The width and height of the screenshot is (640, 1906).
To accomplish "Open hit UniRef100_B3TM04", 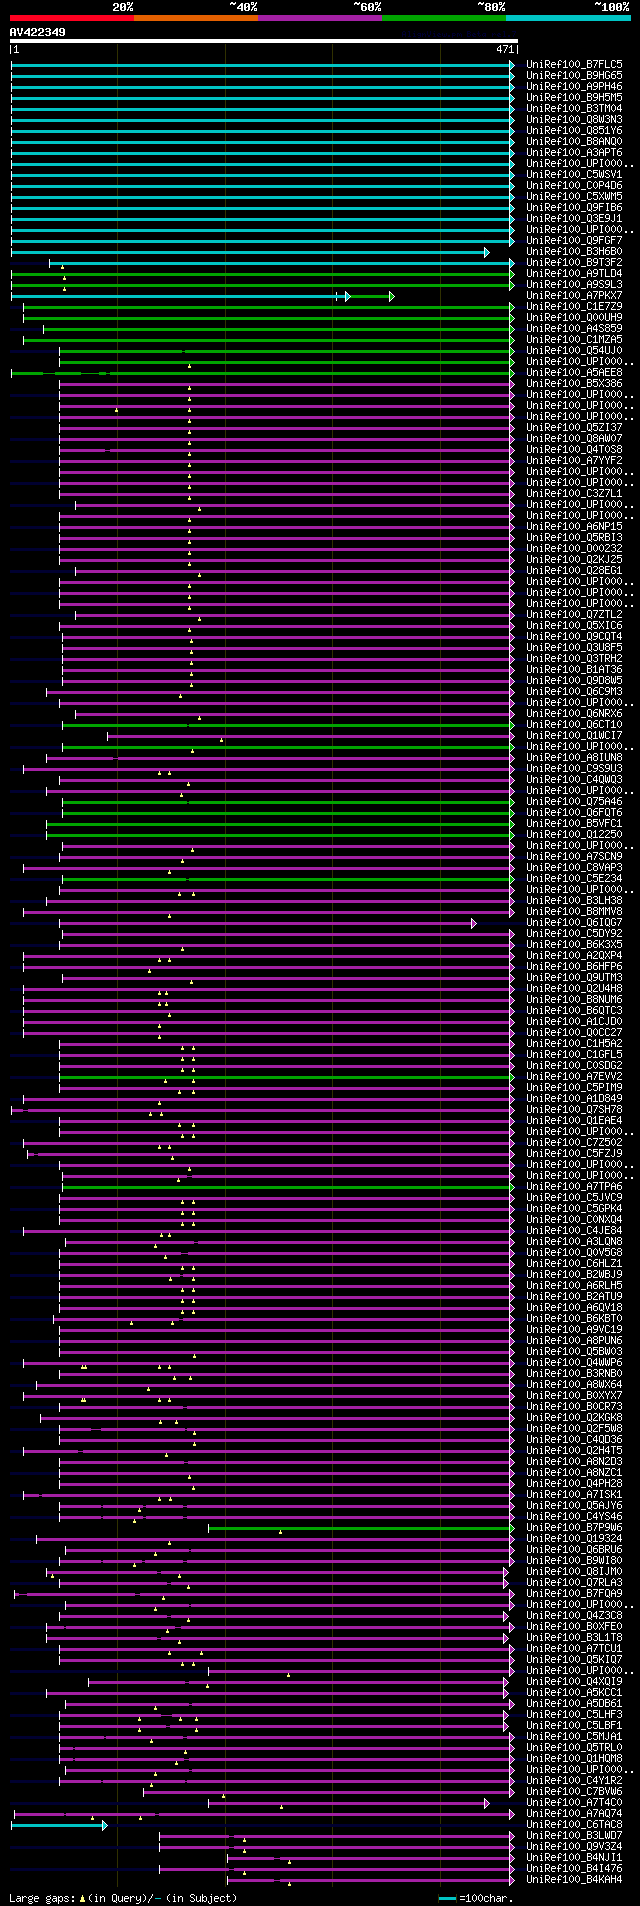I will pos(574,109).
